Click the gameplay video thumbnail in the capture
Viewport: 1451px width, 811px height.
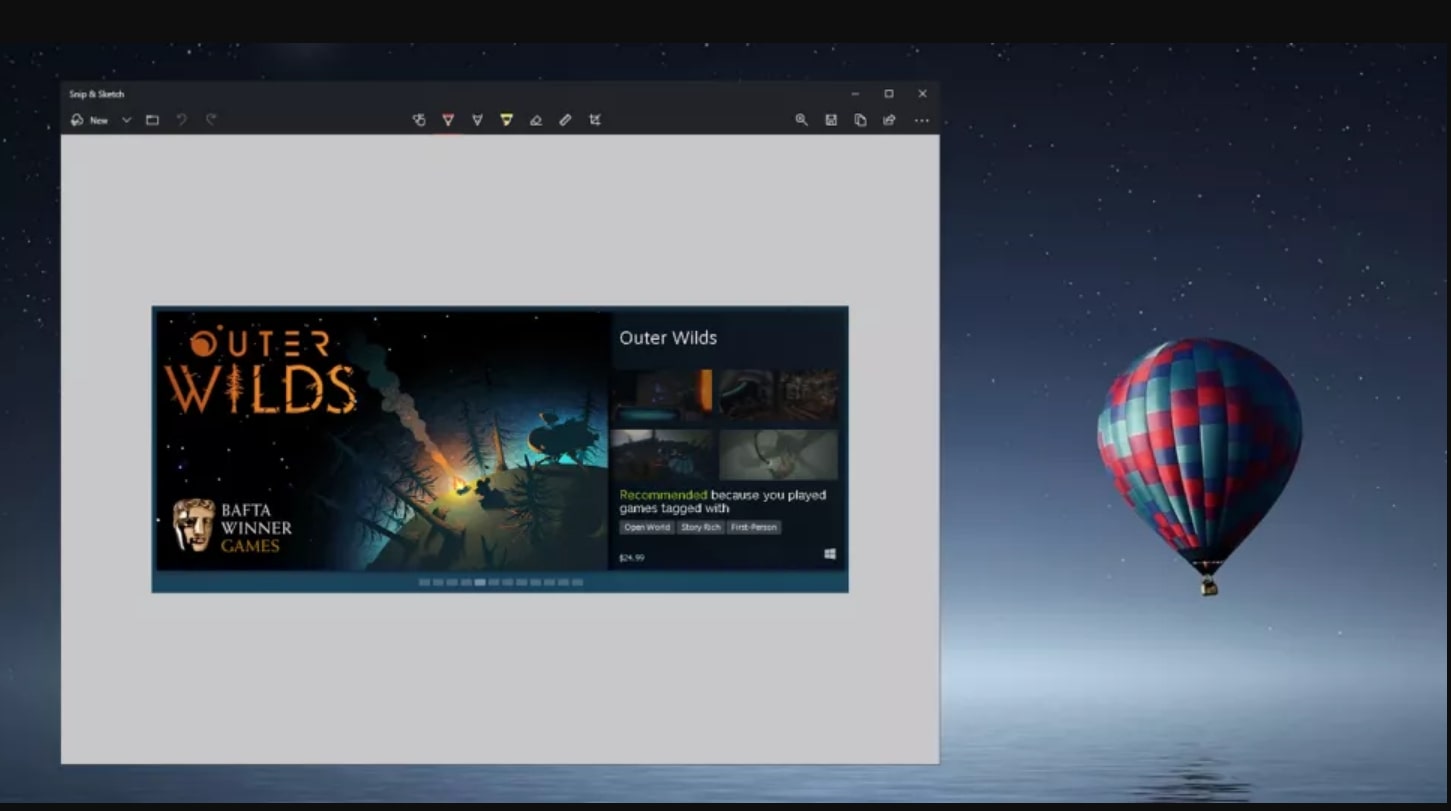coord(663,394)
